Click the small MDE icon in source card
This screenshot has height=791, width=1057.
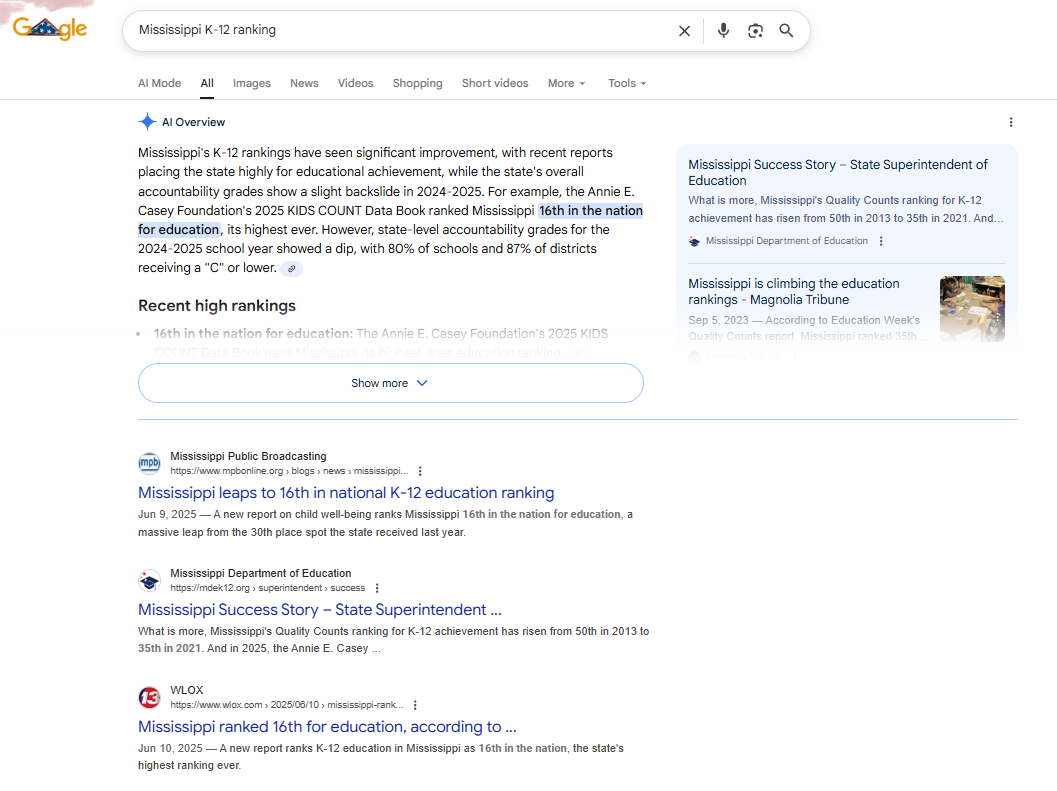pyautogui.click(x=694, y=241)
